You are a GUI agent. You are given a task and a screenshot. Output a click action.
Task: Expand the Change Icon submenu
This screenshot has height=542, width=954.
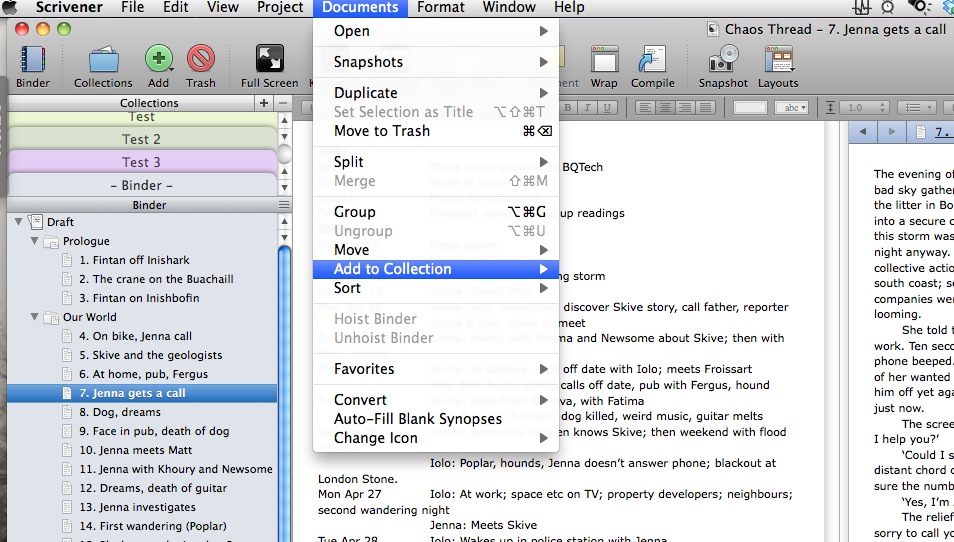coord(436,438)
